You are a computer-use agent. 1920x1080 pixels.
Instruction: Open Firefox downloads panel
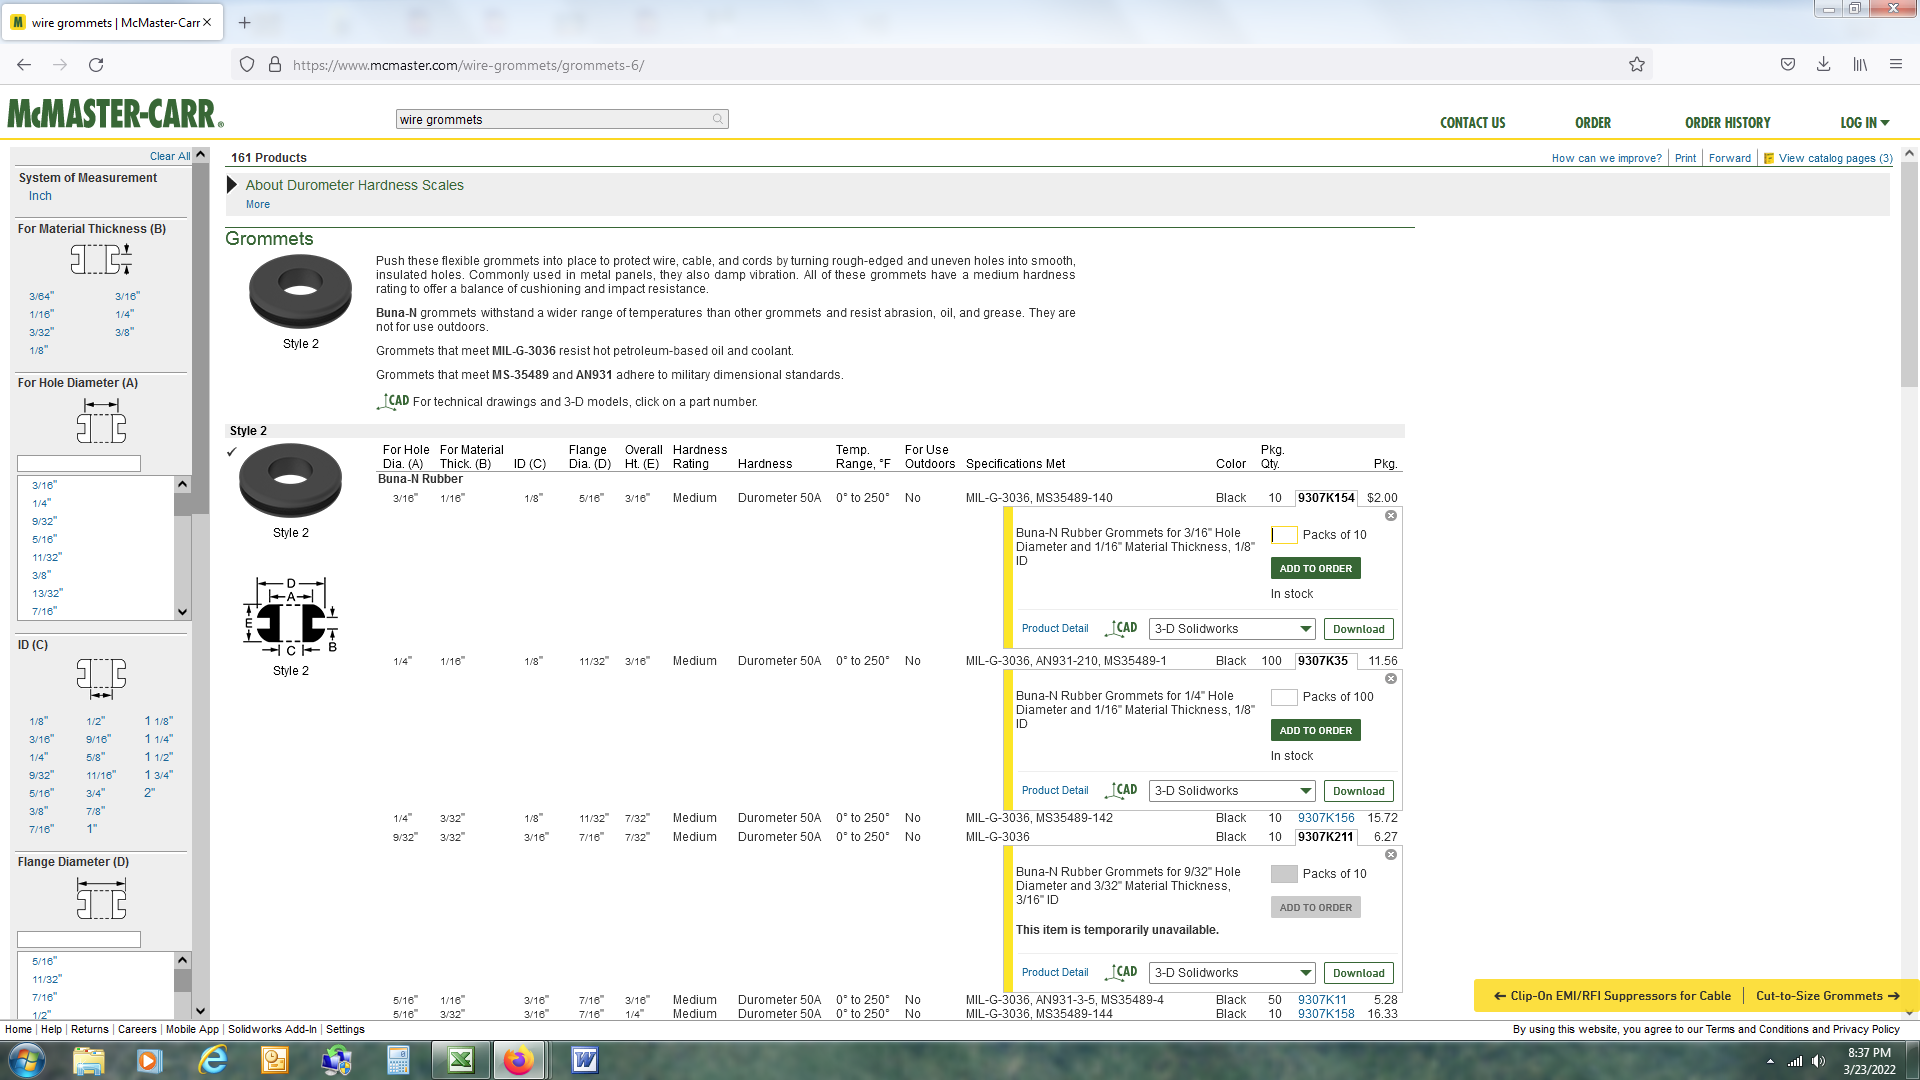pyautogui.click(x=1823, y=65)
